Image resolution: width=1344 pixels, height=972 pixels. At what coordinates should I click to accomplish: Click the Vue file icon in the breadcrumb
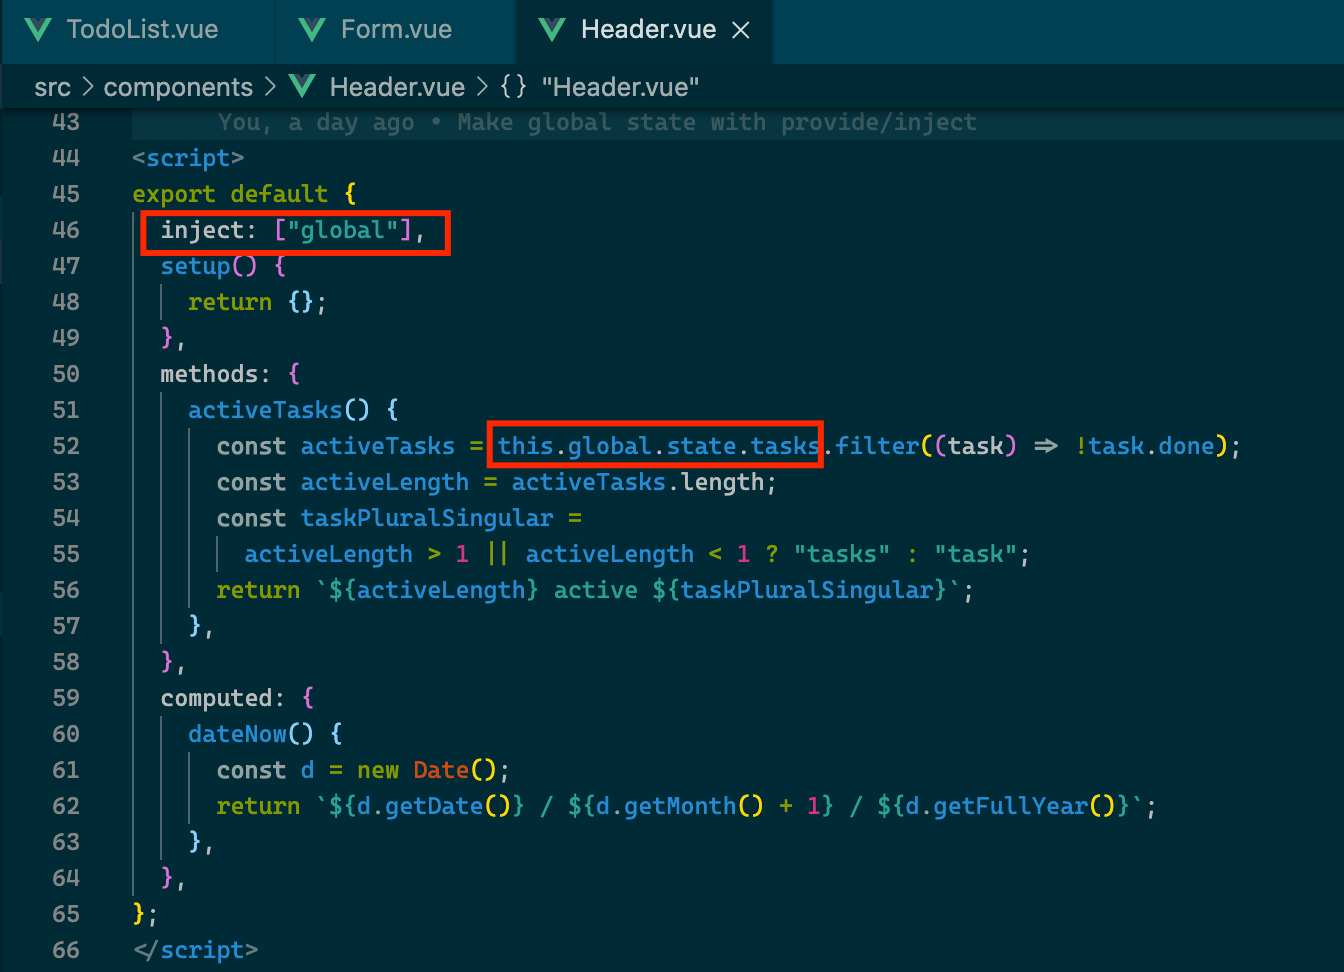tap(302, 87)
